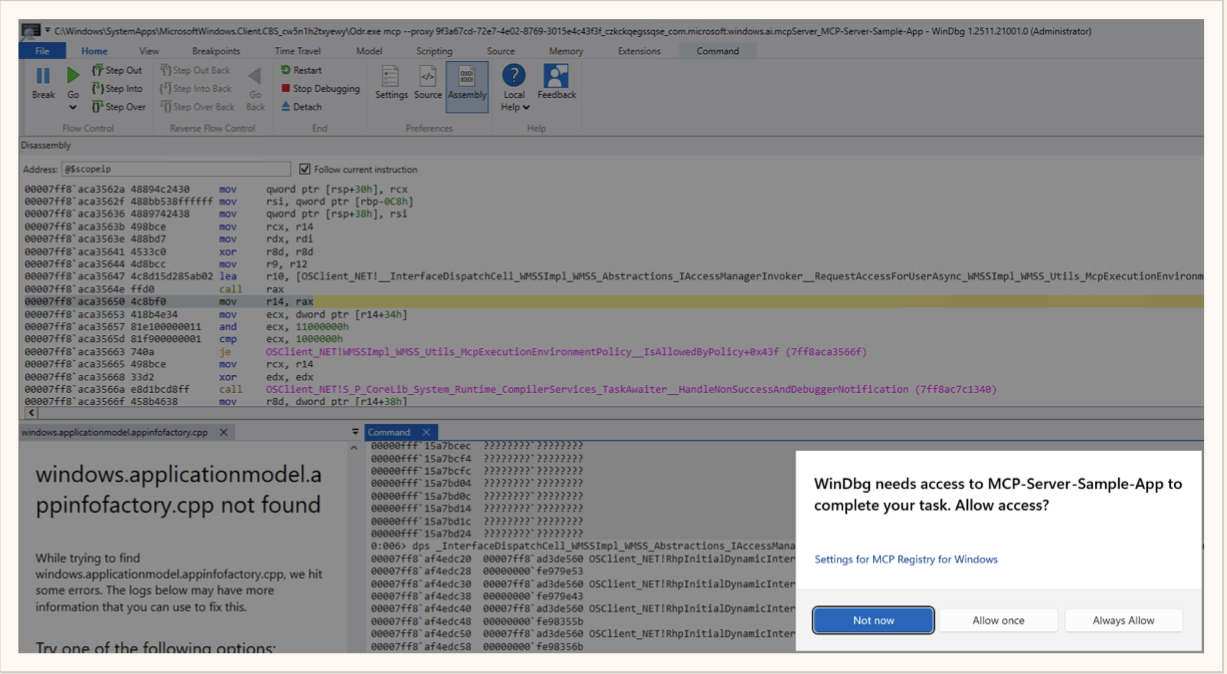Open the Settings preferences icon
The height and width of the screenshot is (674, 1227).
(391, 77)
